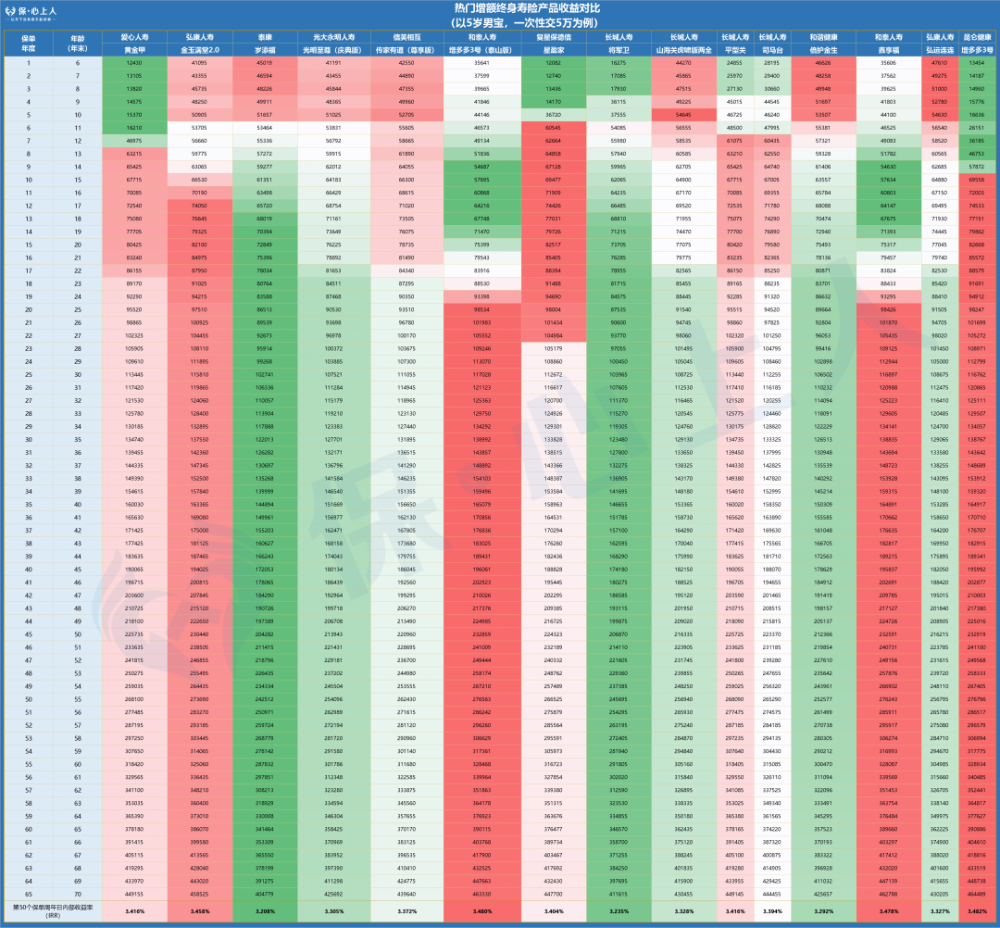Click value 44270 in the 山海关虎啸版两全 column
The width and height of the screenshot is (1000, 928).
(x=684, y=63)
